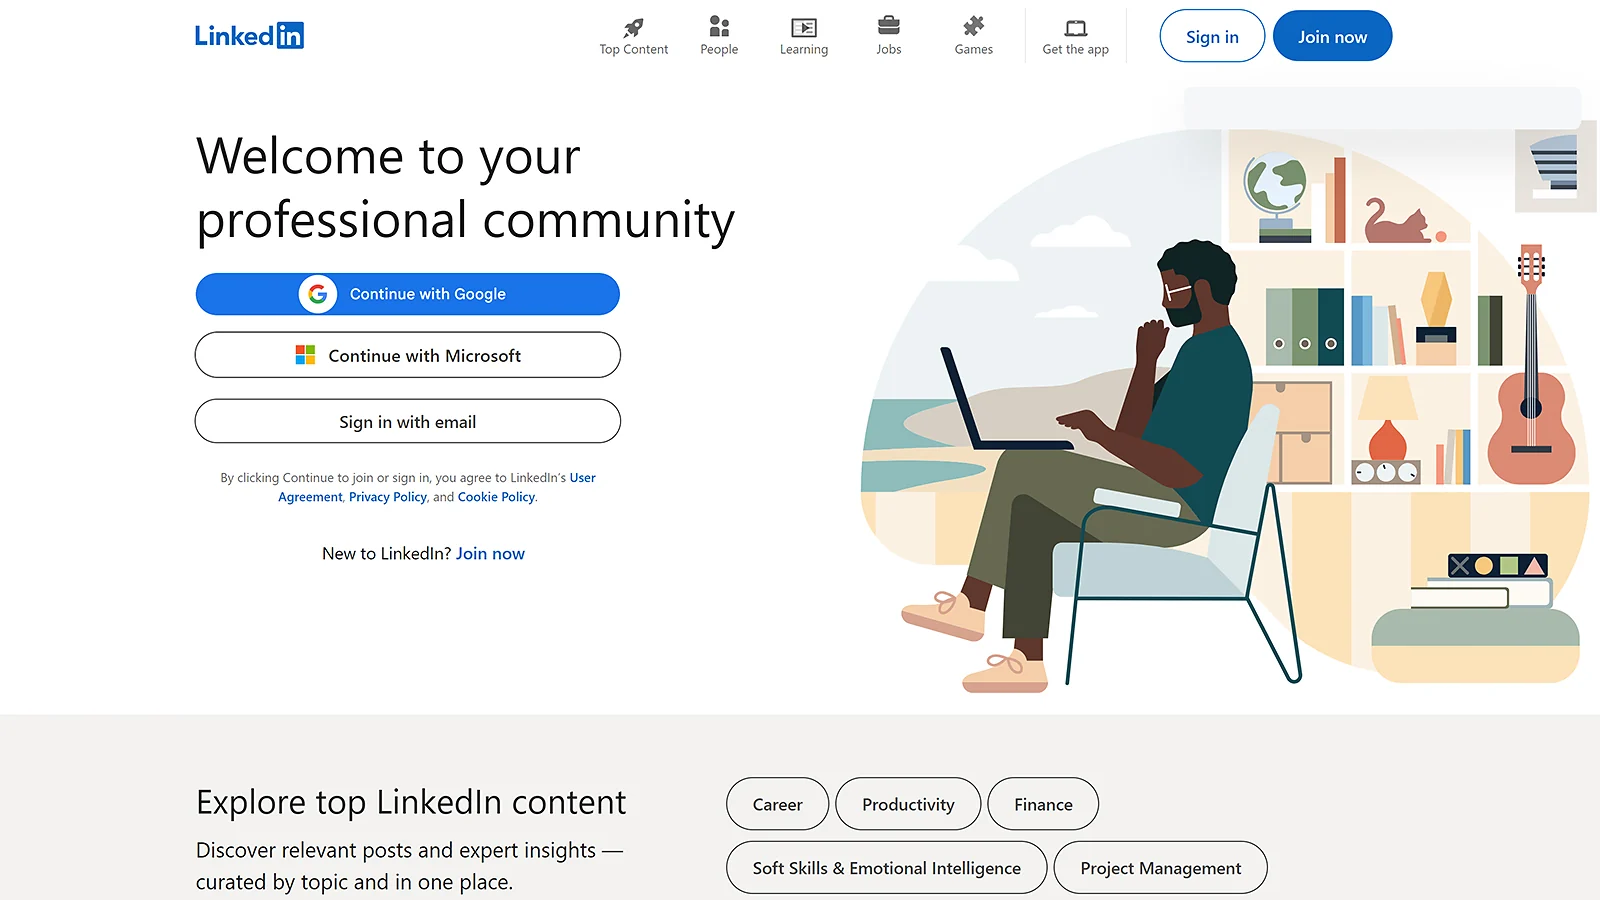
Task: Select the Productivity topic pill
Action: (908, 804)
